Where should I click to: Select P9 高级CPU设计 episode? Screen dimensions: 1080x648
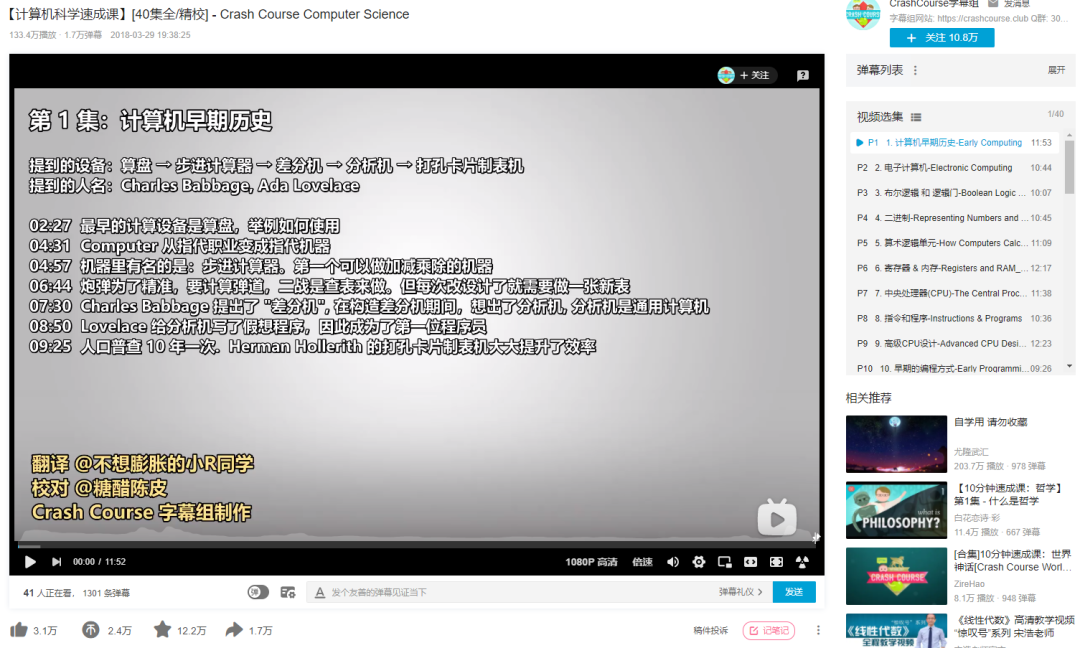[954, 344]
